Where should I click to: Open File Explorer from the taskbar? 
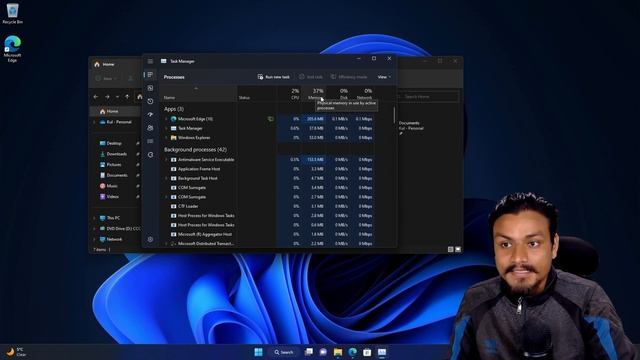tap(338, 352)
